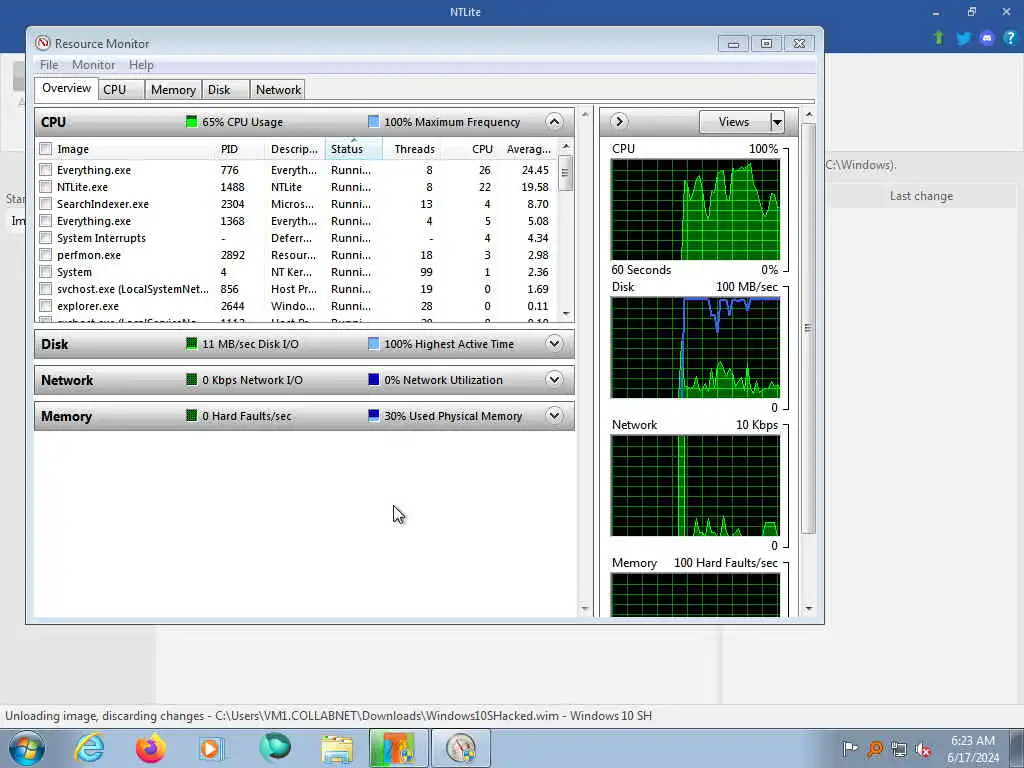
Task: Open the Help menu
Action: [x=141, y=65]
